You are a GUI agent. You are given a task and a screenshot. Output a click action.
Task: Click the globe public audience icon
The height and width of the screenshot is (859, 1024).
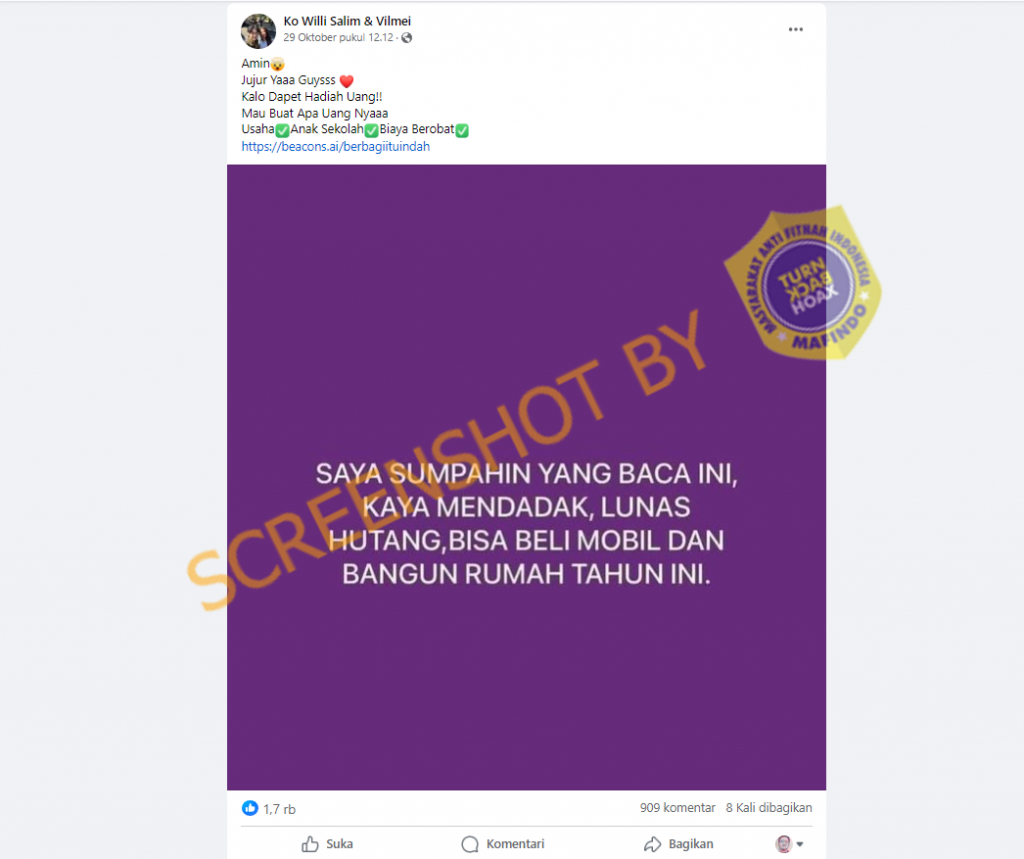(407, 38)
